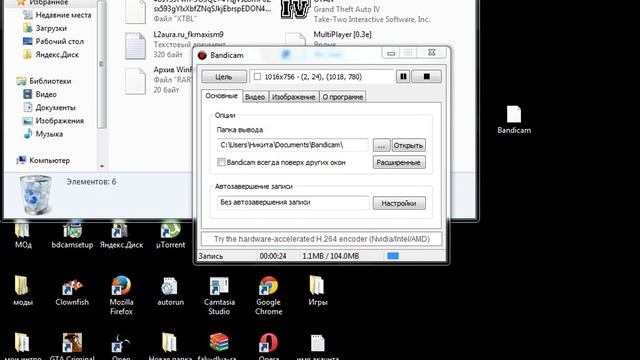
Task: Select Недавние места in Explorer sidebar
Action: pyautogui.click(x=57, y=15)
